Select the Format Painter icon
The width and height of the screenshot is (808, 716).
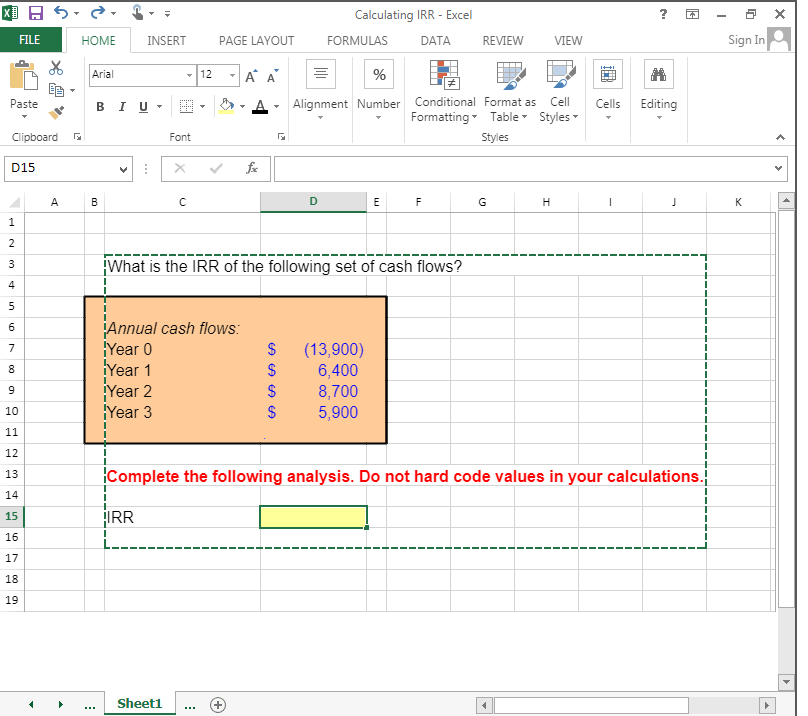tap(57, 110)
